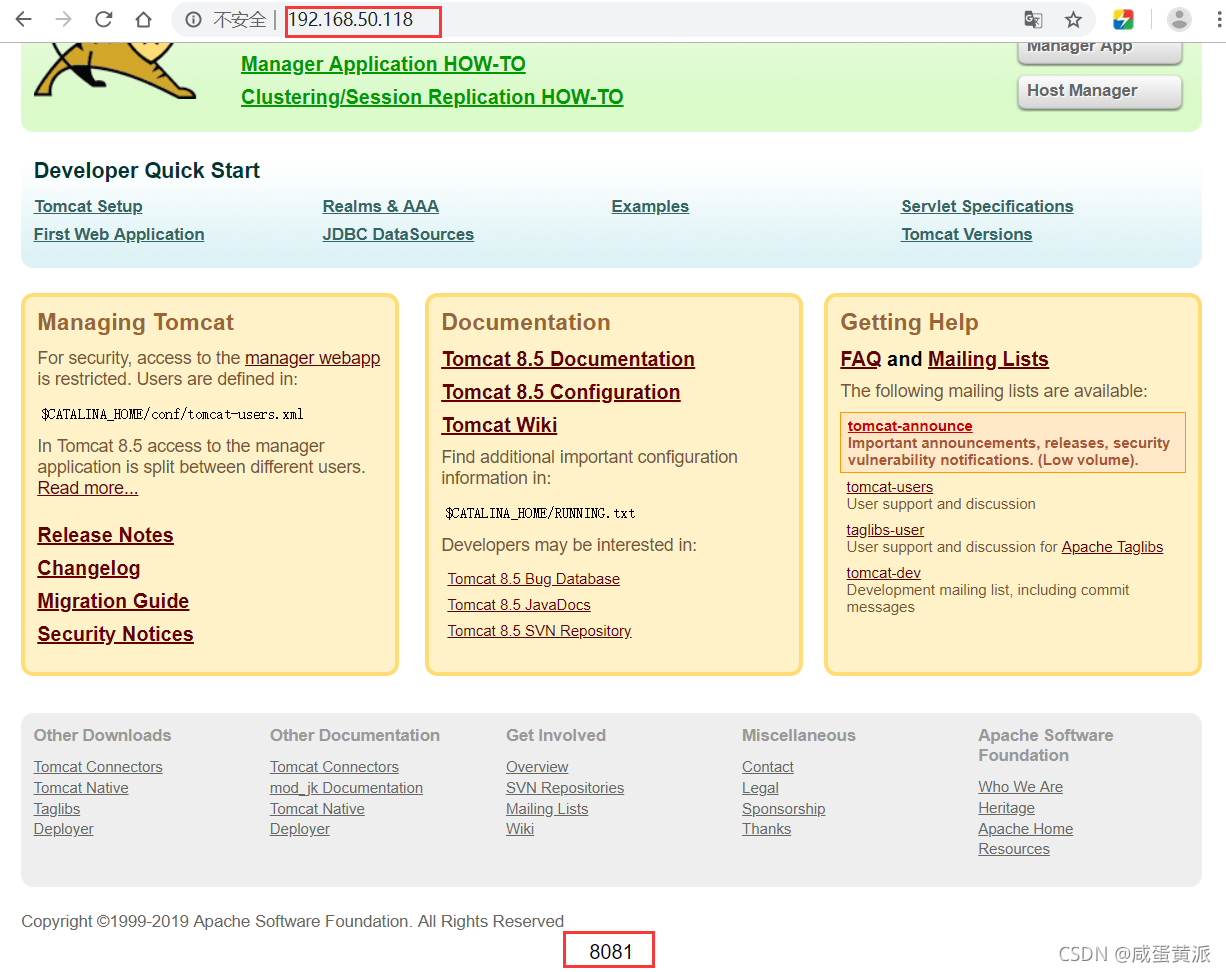The image size is (1226, 972).
Task: Open Tomcat Connectors under Other Downloads
Action: [x=98, y=767]
